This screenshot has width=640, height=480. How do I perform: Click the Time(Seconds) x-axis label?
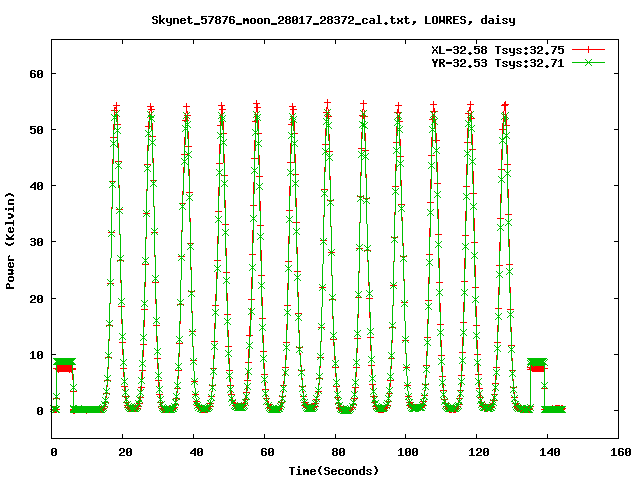pos(333,471)
